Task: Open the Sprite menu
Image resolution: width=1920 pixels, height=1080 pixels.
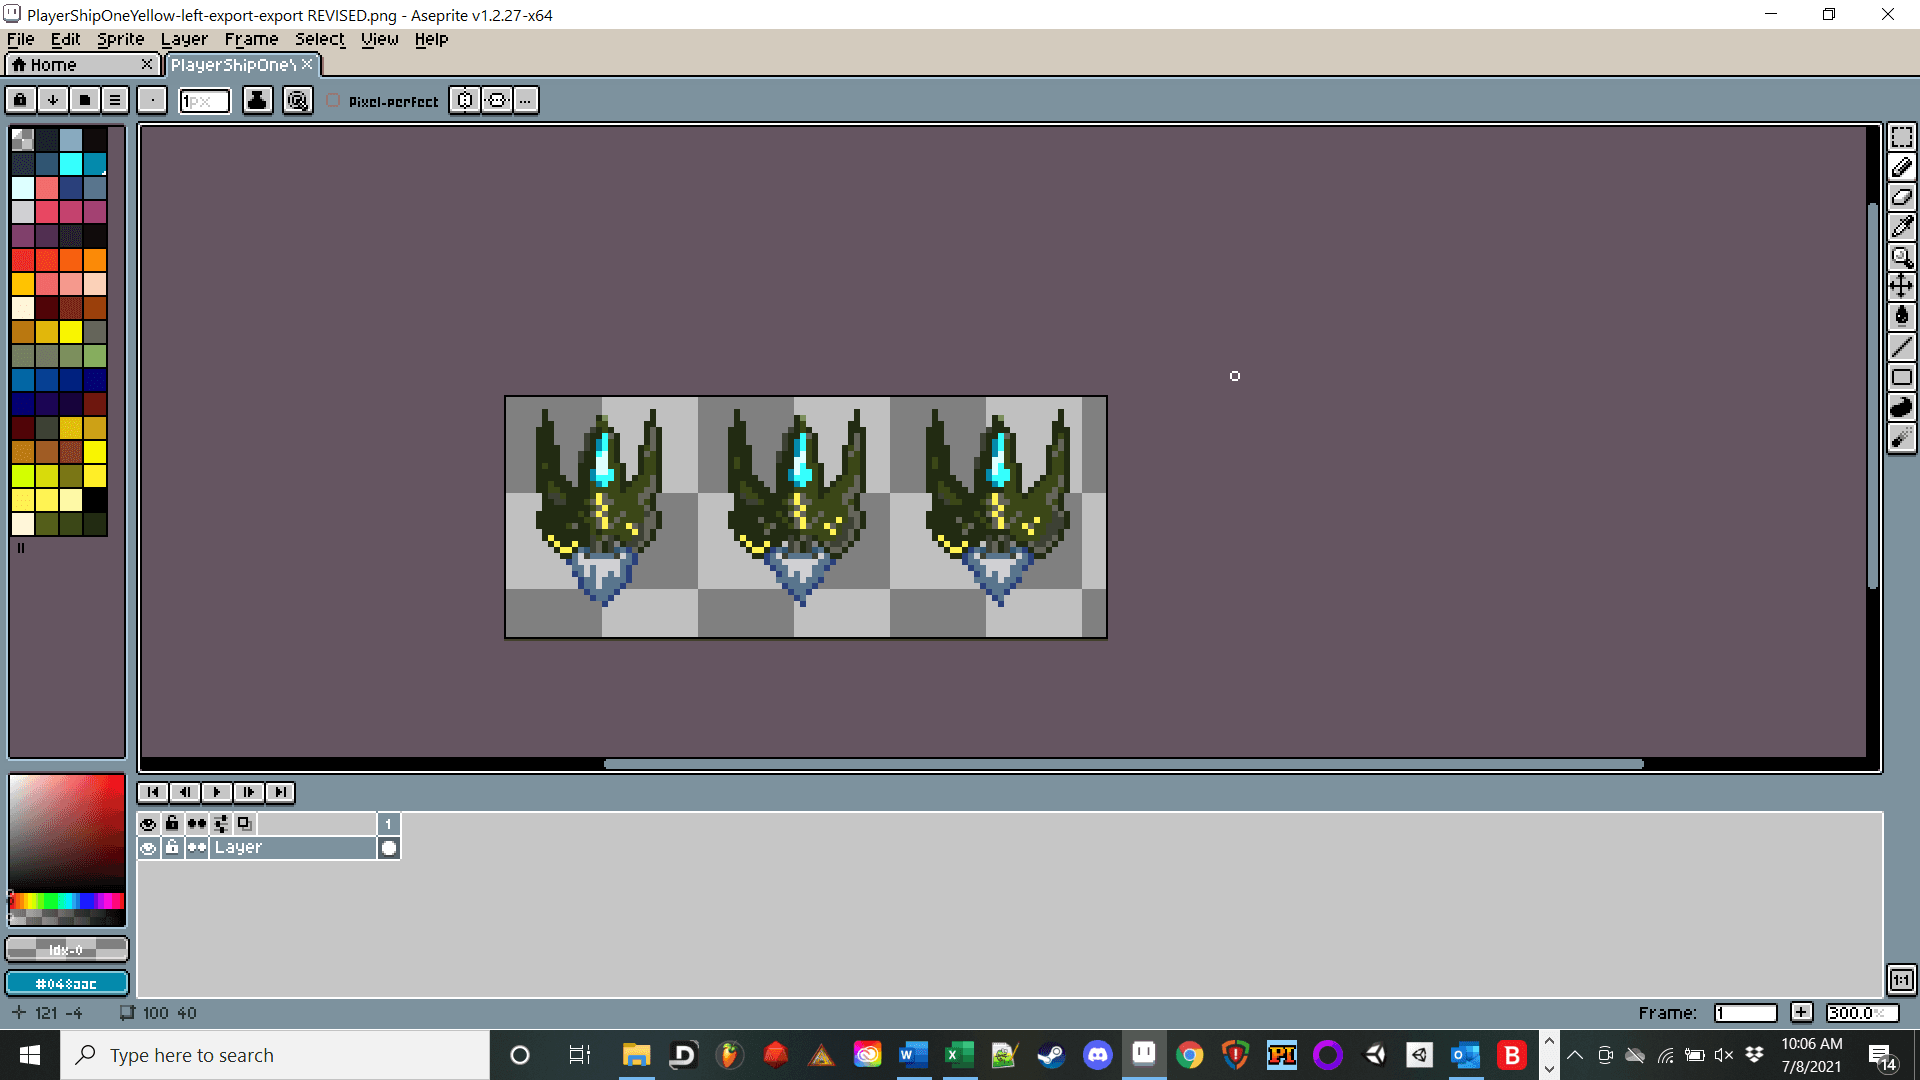Action: tap(120, 39)
